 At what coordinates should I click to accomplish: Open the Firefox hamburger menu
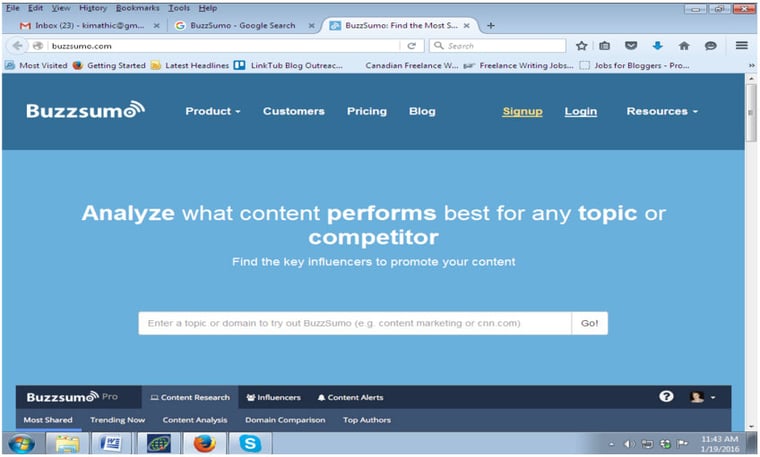pos(741,46)
